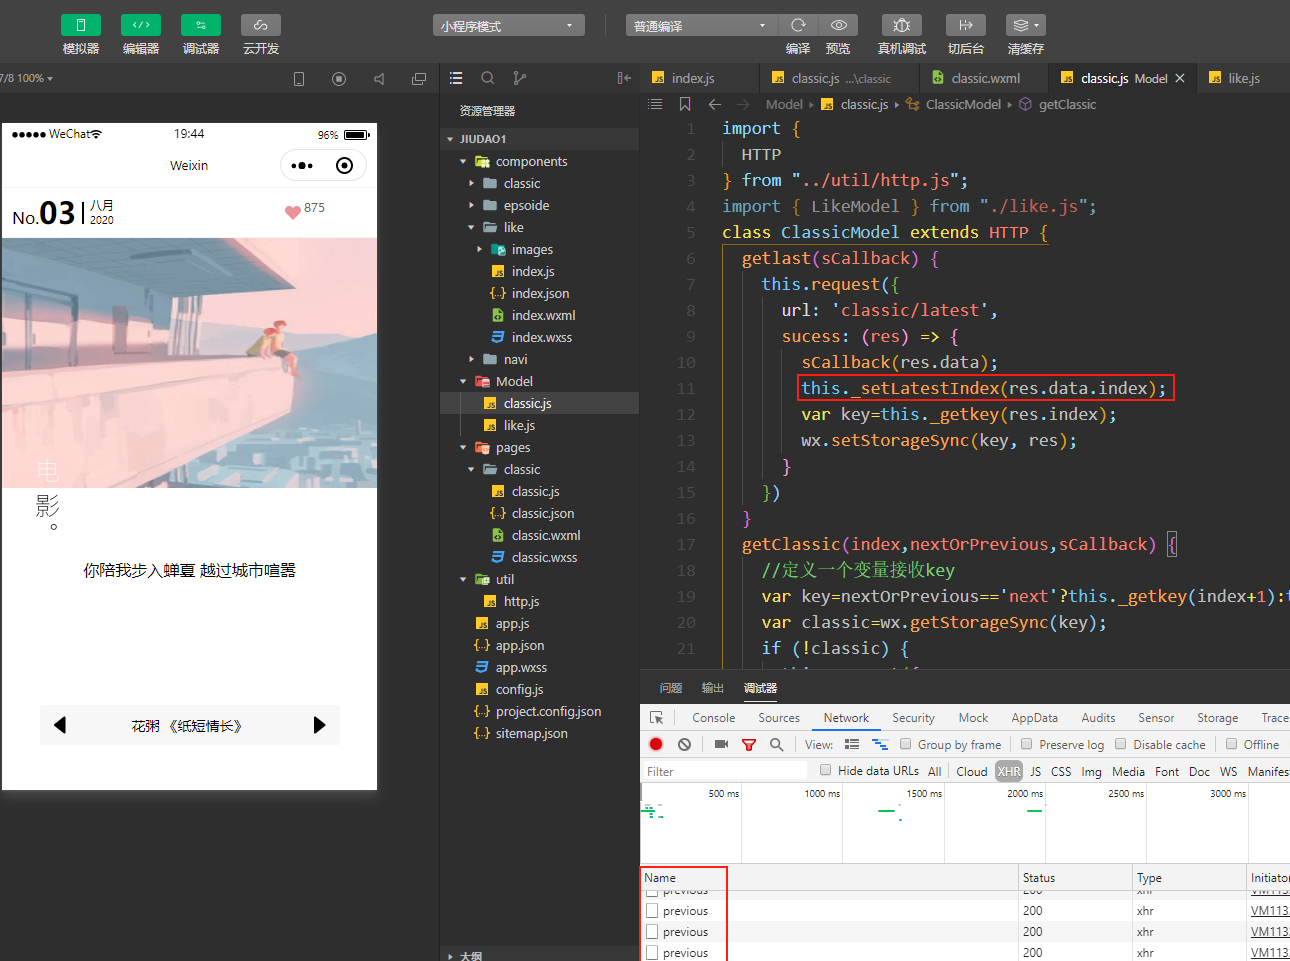Viewport: 1290px width, 961px height.
Task: Switch to the 问题 (Problems) panel tab
Action: point(671,688)
